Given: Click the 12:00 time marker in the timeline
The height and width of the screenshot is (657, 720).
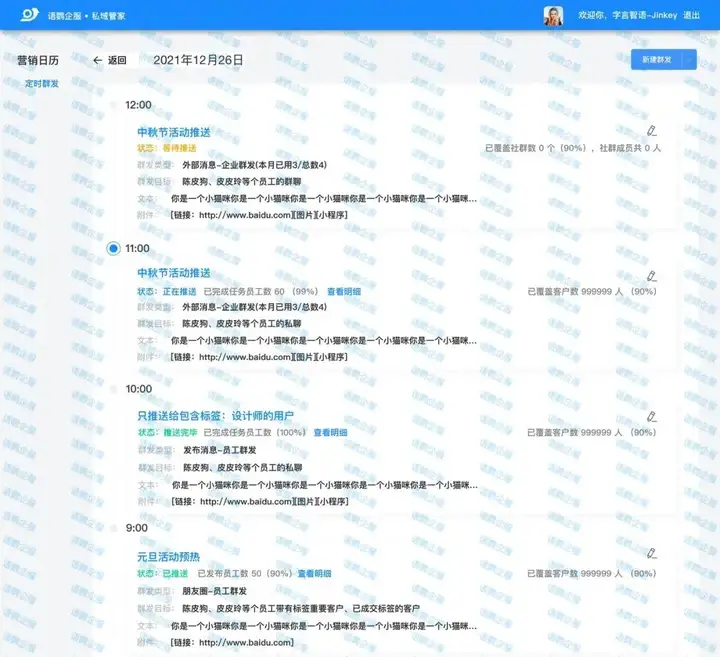Looking at the screenshot, I should coord(138,105).
